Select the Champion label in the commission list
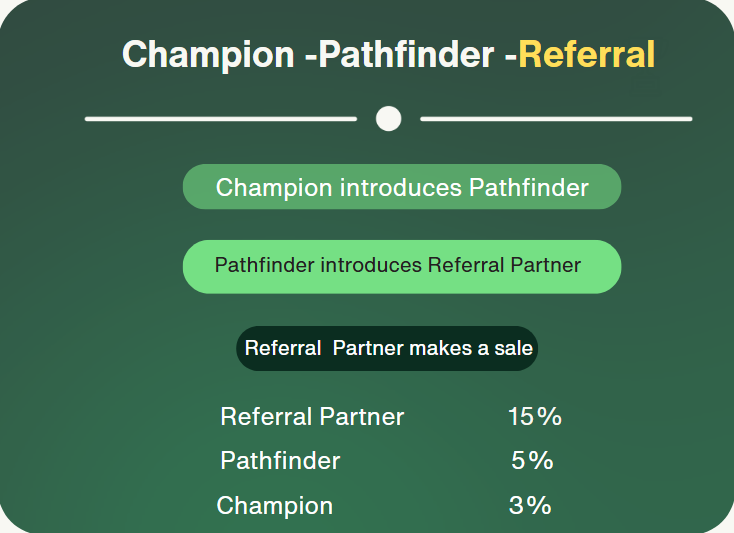The image size is (734, 533). [x=275, y=506]
